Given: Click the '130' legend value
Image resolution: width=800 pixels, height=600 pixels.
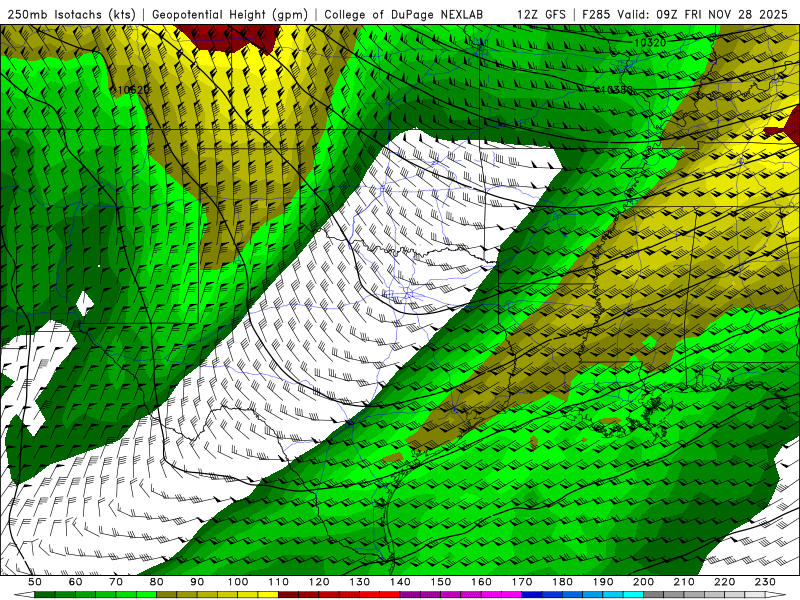Looking at the screenshot, I should coord(360,582).
